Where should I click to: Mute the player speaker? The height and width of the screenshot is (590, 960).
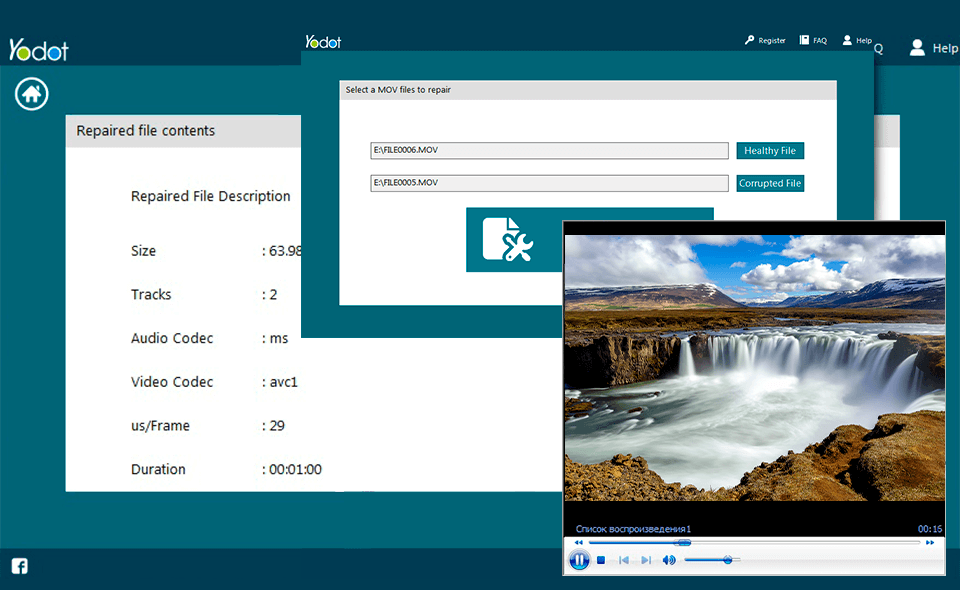pyautogui.click(x=668, y=560)
